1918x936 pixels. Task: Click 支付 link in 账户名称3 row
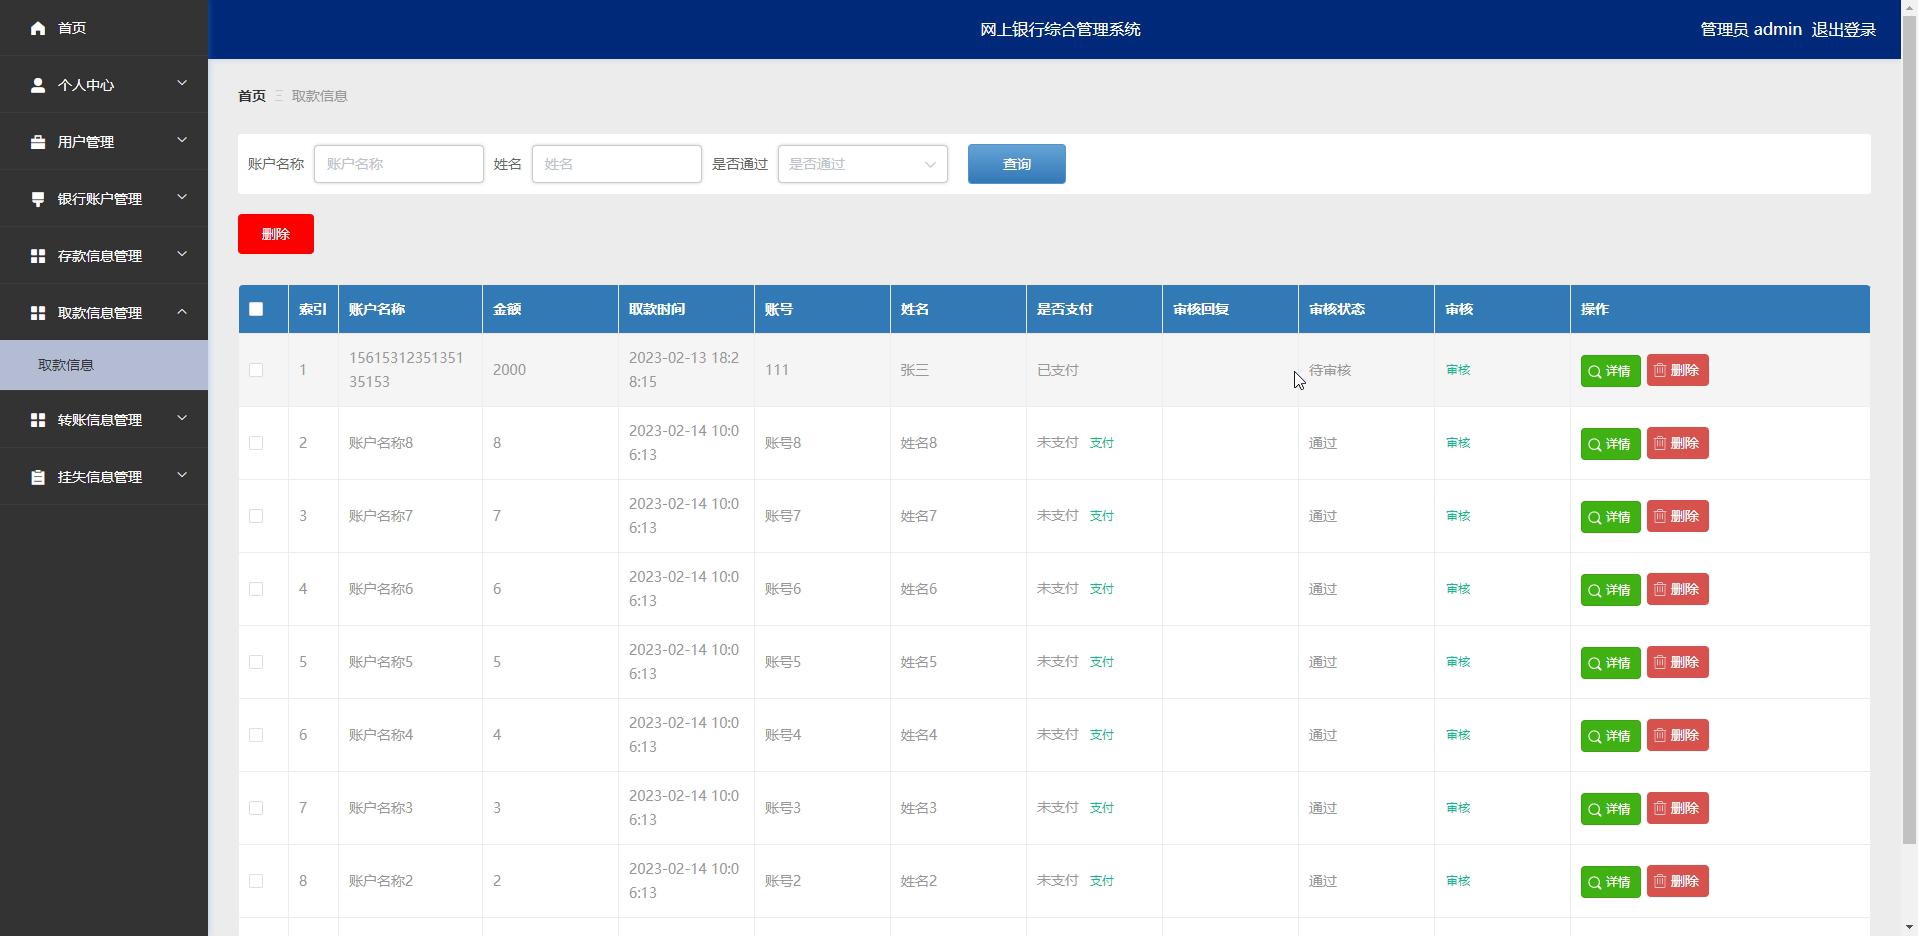1101,808
